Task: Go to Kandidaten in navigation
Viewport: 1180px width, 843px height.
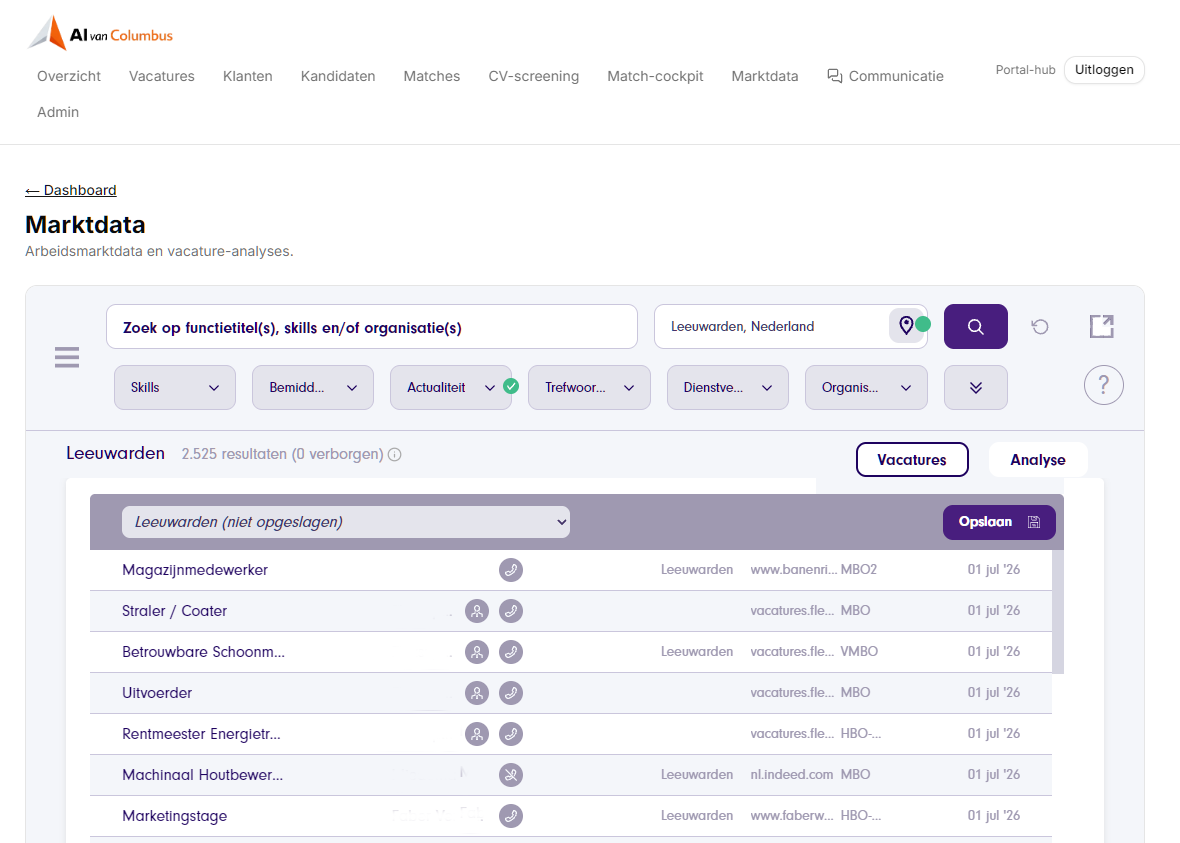Action: click(338, 76)
